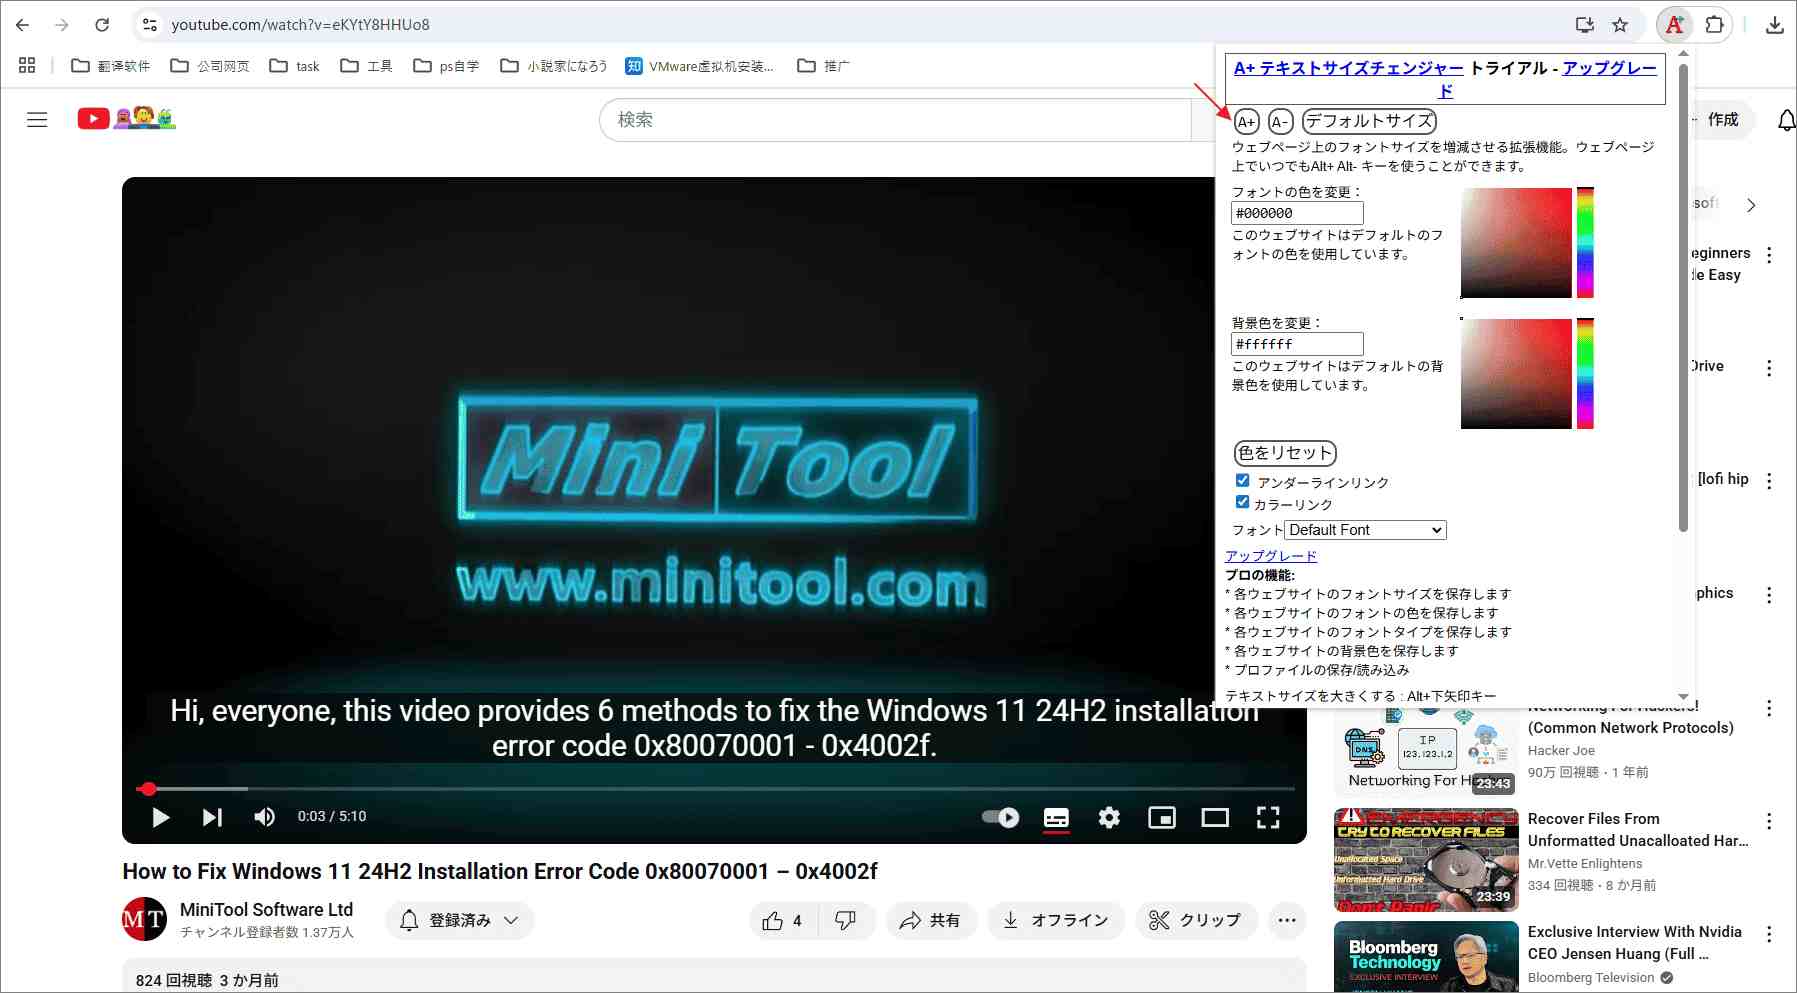Click the 色をリセット button

(1285, 453)
